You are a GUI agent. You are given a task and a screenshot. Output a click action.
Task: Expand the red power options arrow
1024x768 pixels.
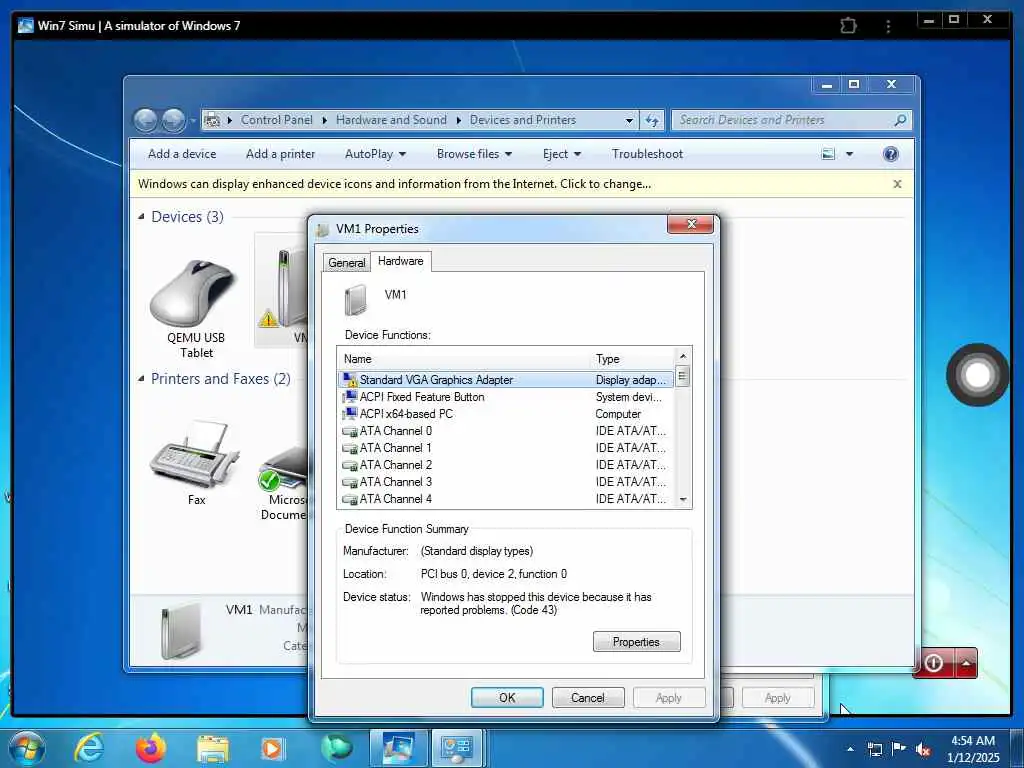point(965,663)
